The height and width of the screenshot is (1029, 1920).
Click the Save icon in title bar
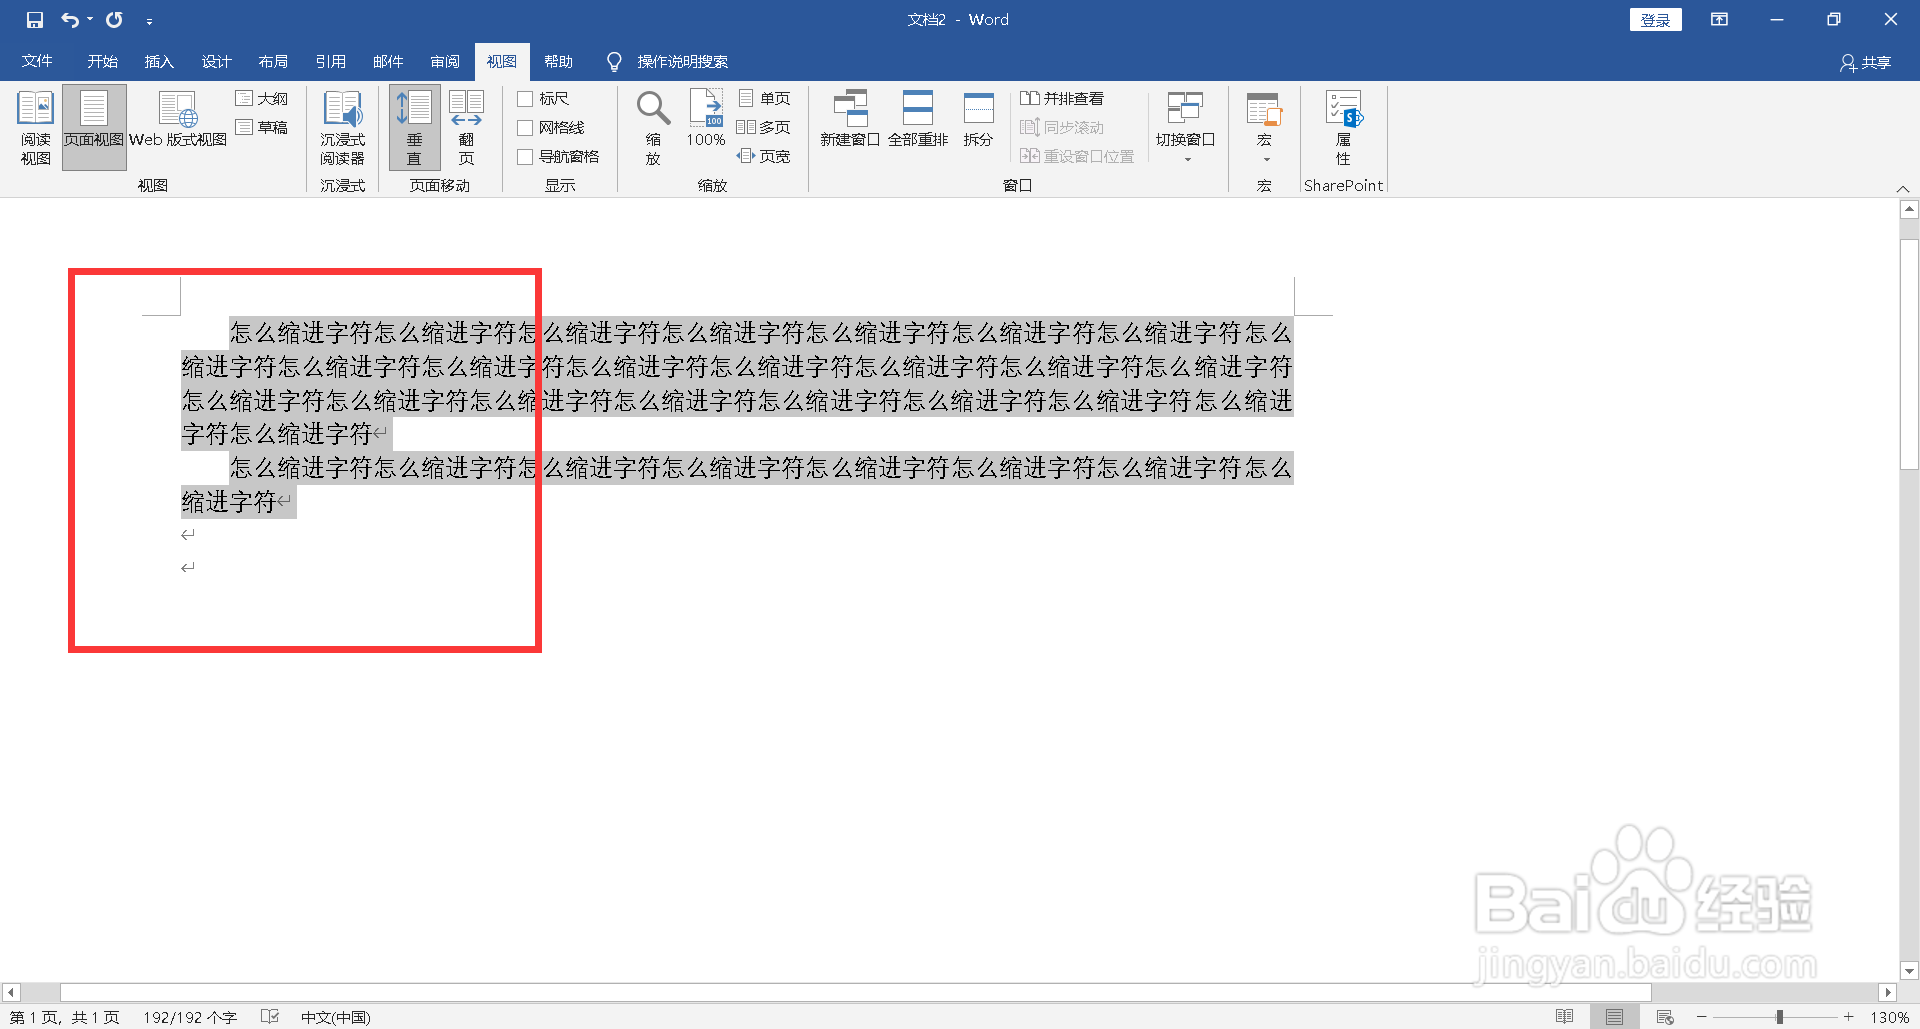coord(35,20)
